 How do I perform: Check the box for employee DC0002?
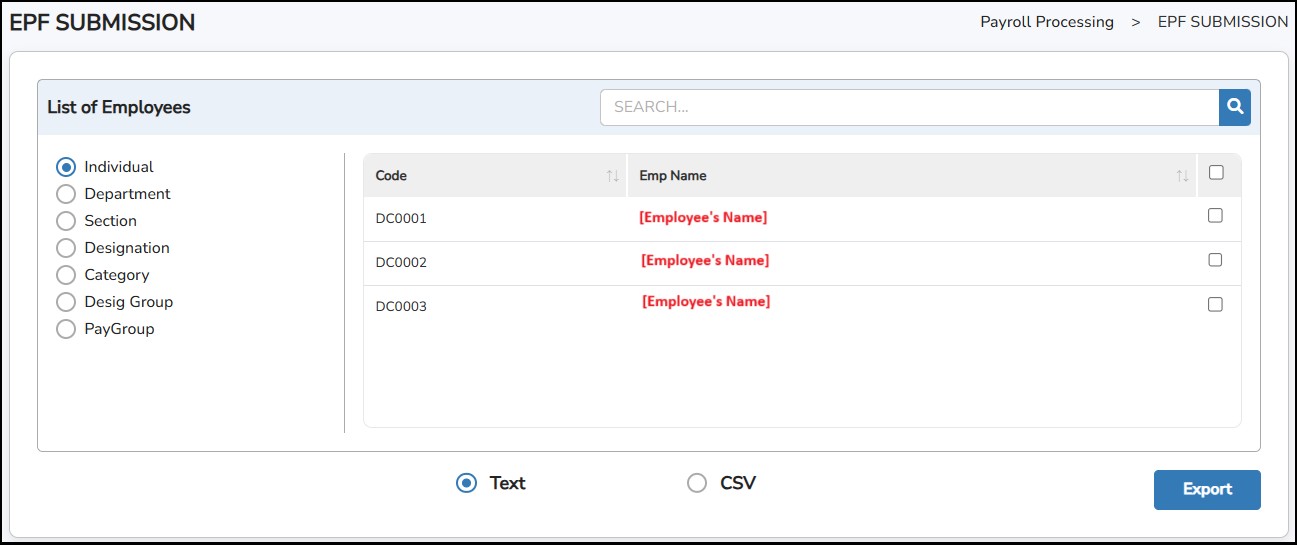click(x=1215, y=260)
